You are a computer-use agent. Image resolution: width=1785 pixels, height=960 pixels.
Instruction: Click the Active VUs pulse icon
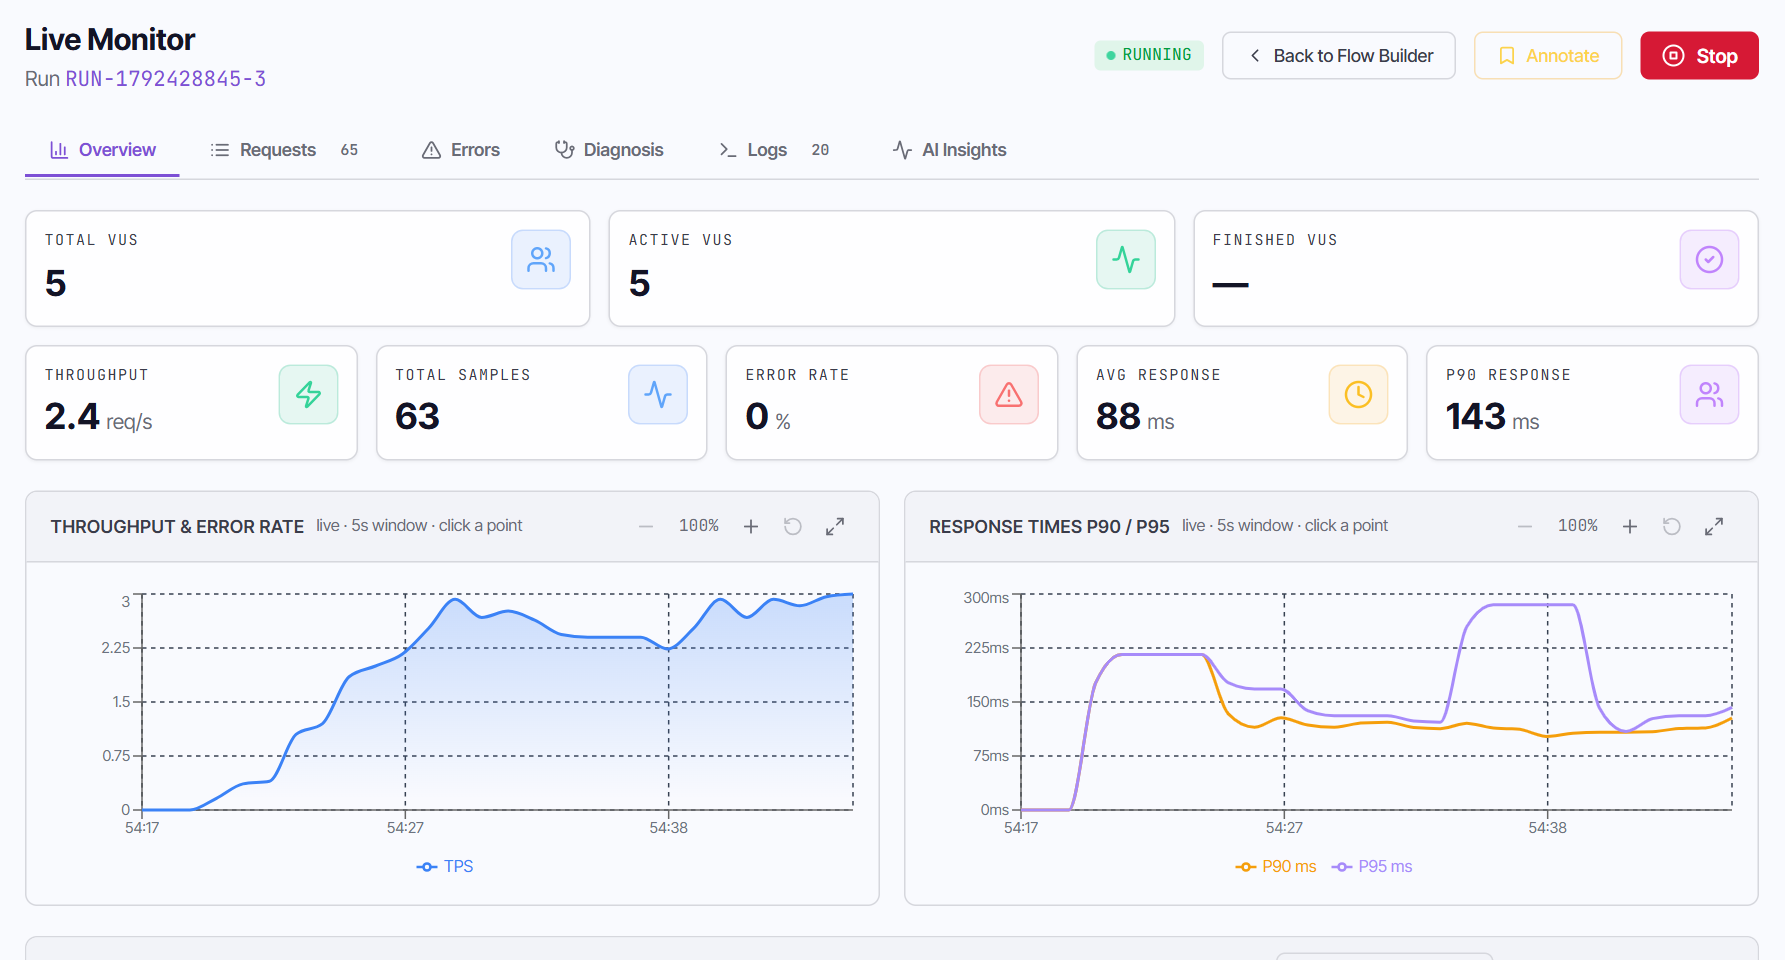click(1126, 260)
